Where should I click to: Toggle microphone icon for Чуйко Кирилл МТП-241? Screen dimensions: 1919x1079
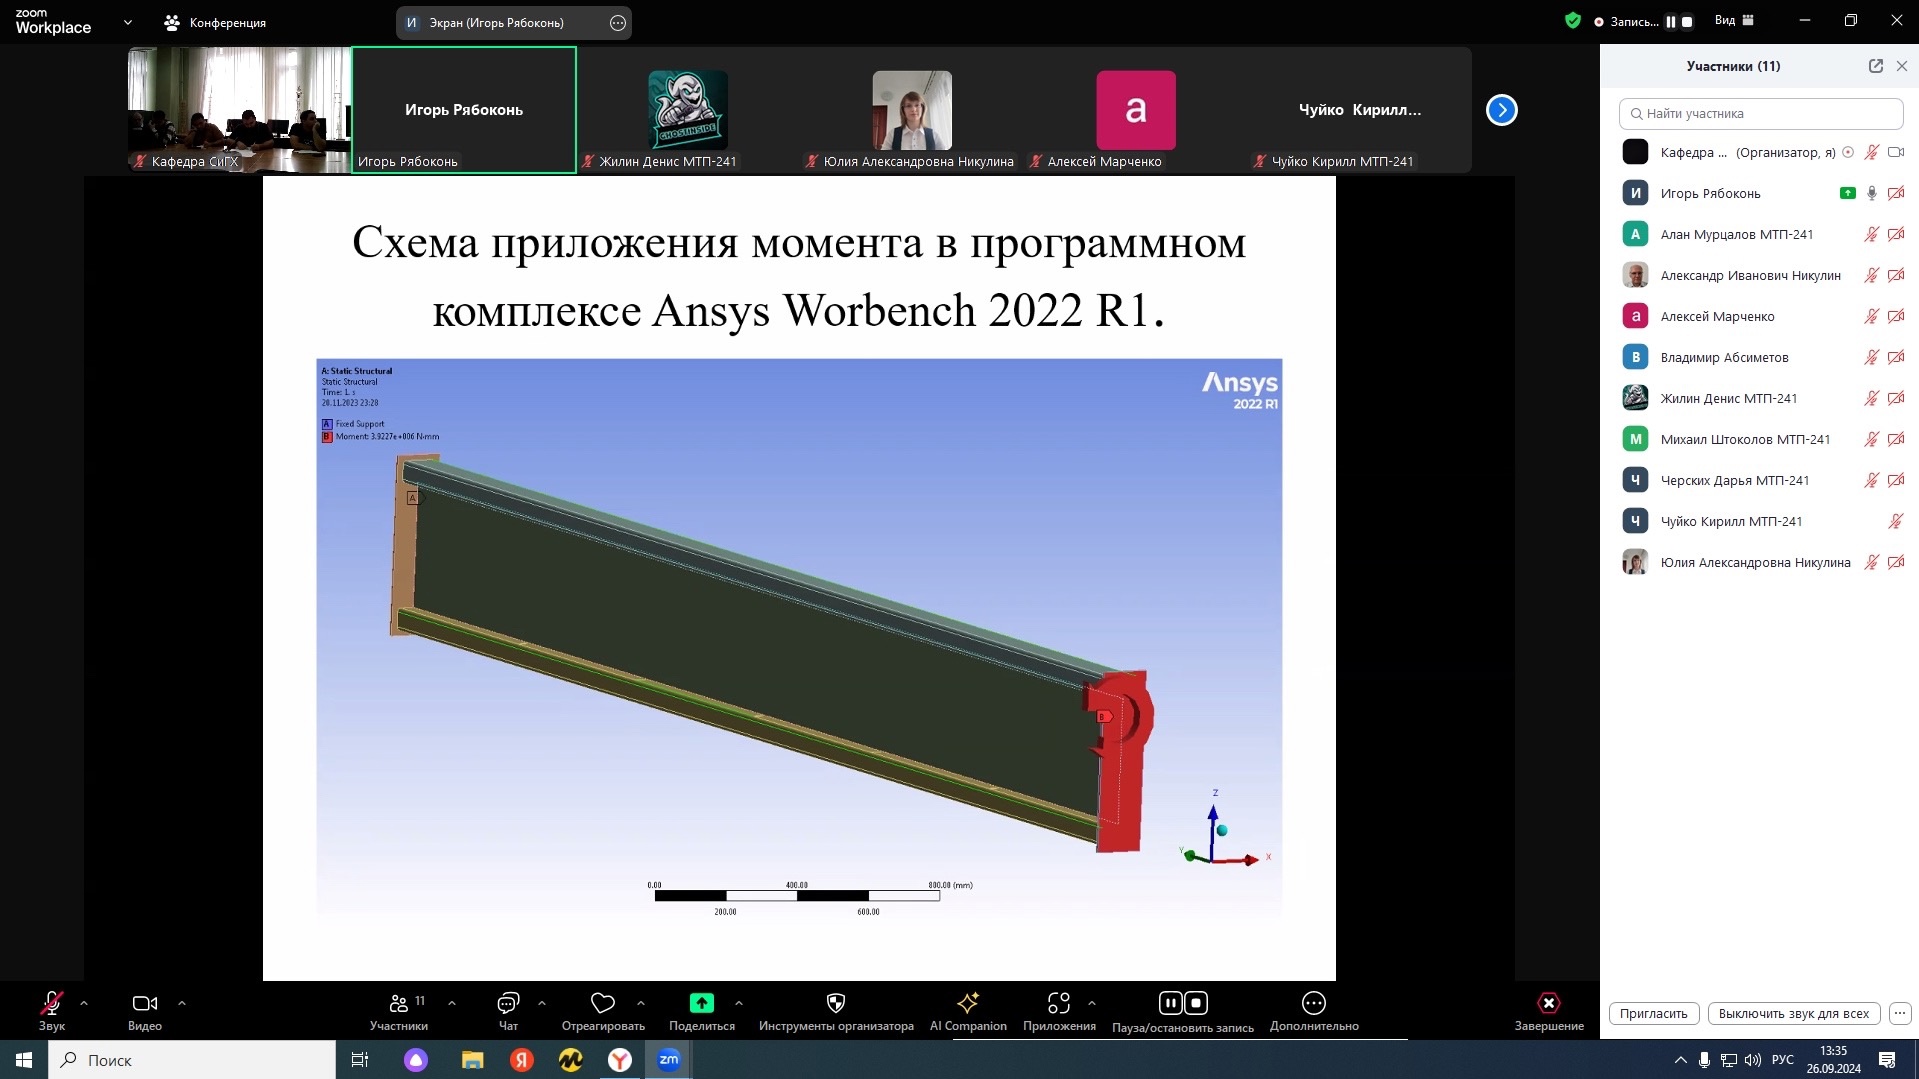pyautogui.click(x=1896, y=521)
